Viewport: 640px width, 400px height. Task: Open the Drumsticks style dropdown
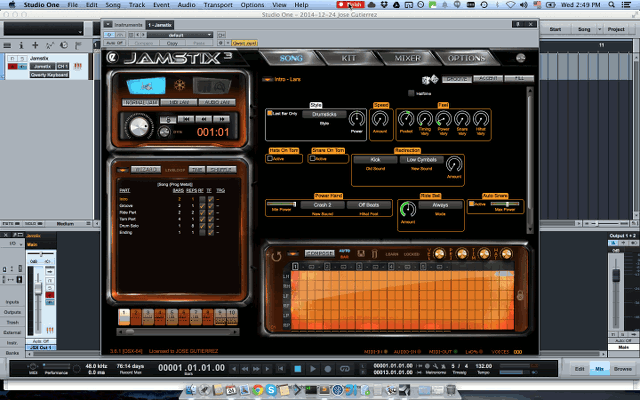324,114
